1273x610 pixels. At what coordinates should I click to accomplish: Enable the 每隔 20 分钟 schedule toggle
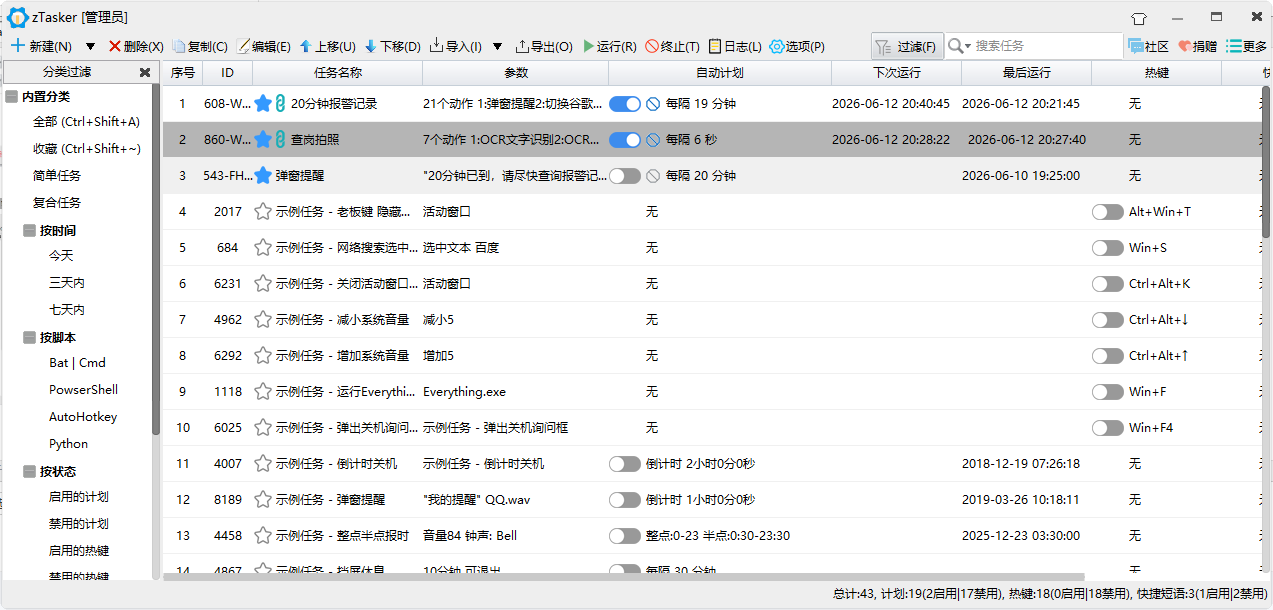click(625, 176)
